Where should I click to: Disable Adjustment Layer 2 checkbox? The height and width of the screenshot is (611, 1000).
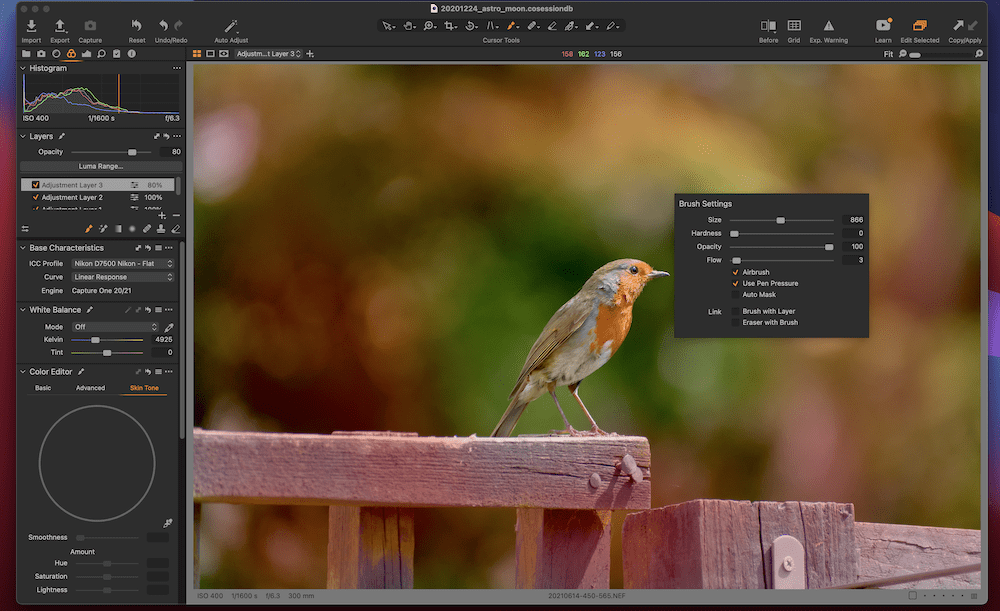pos(36,198)
